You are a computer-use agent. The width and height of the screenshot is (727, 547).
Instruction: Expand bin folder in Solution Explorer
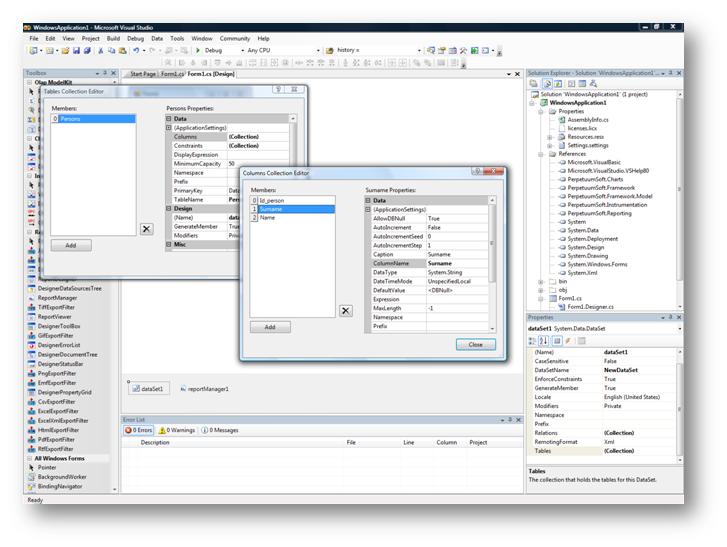click(541, 281)
